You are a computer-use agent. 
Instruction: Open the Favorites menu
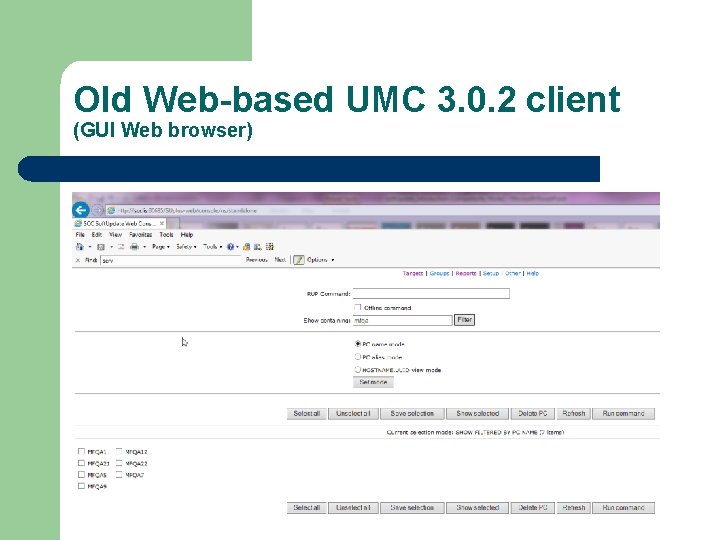point(141,235)
